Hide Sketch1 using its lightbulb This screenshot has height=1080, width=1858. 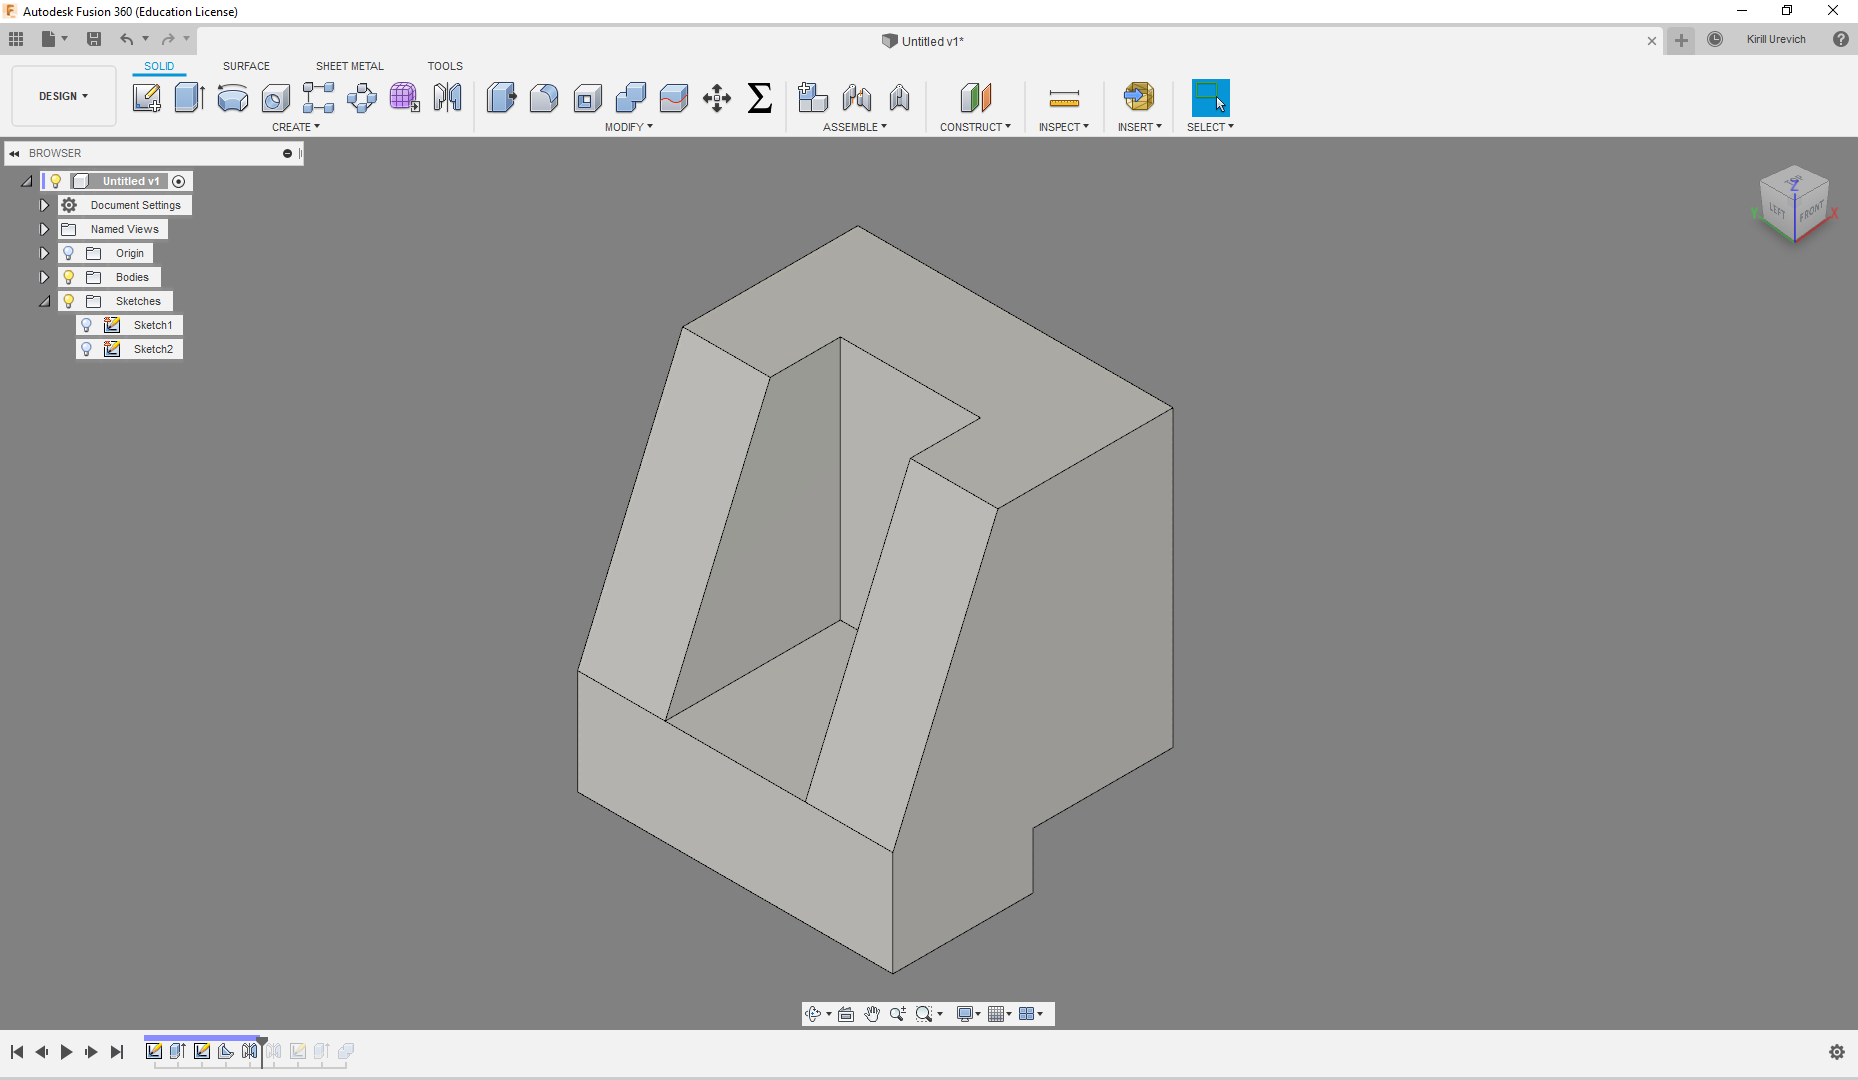pos(87,325)
